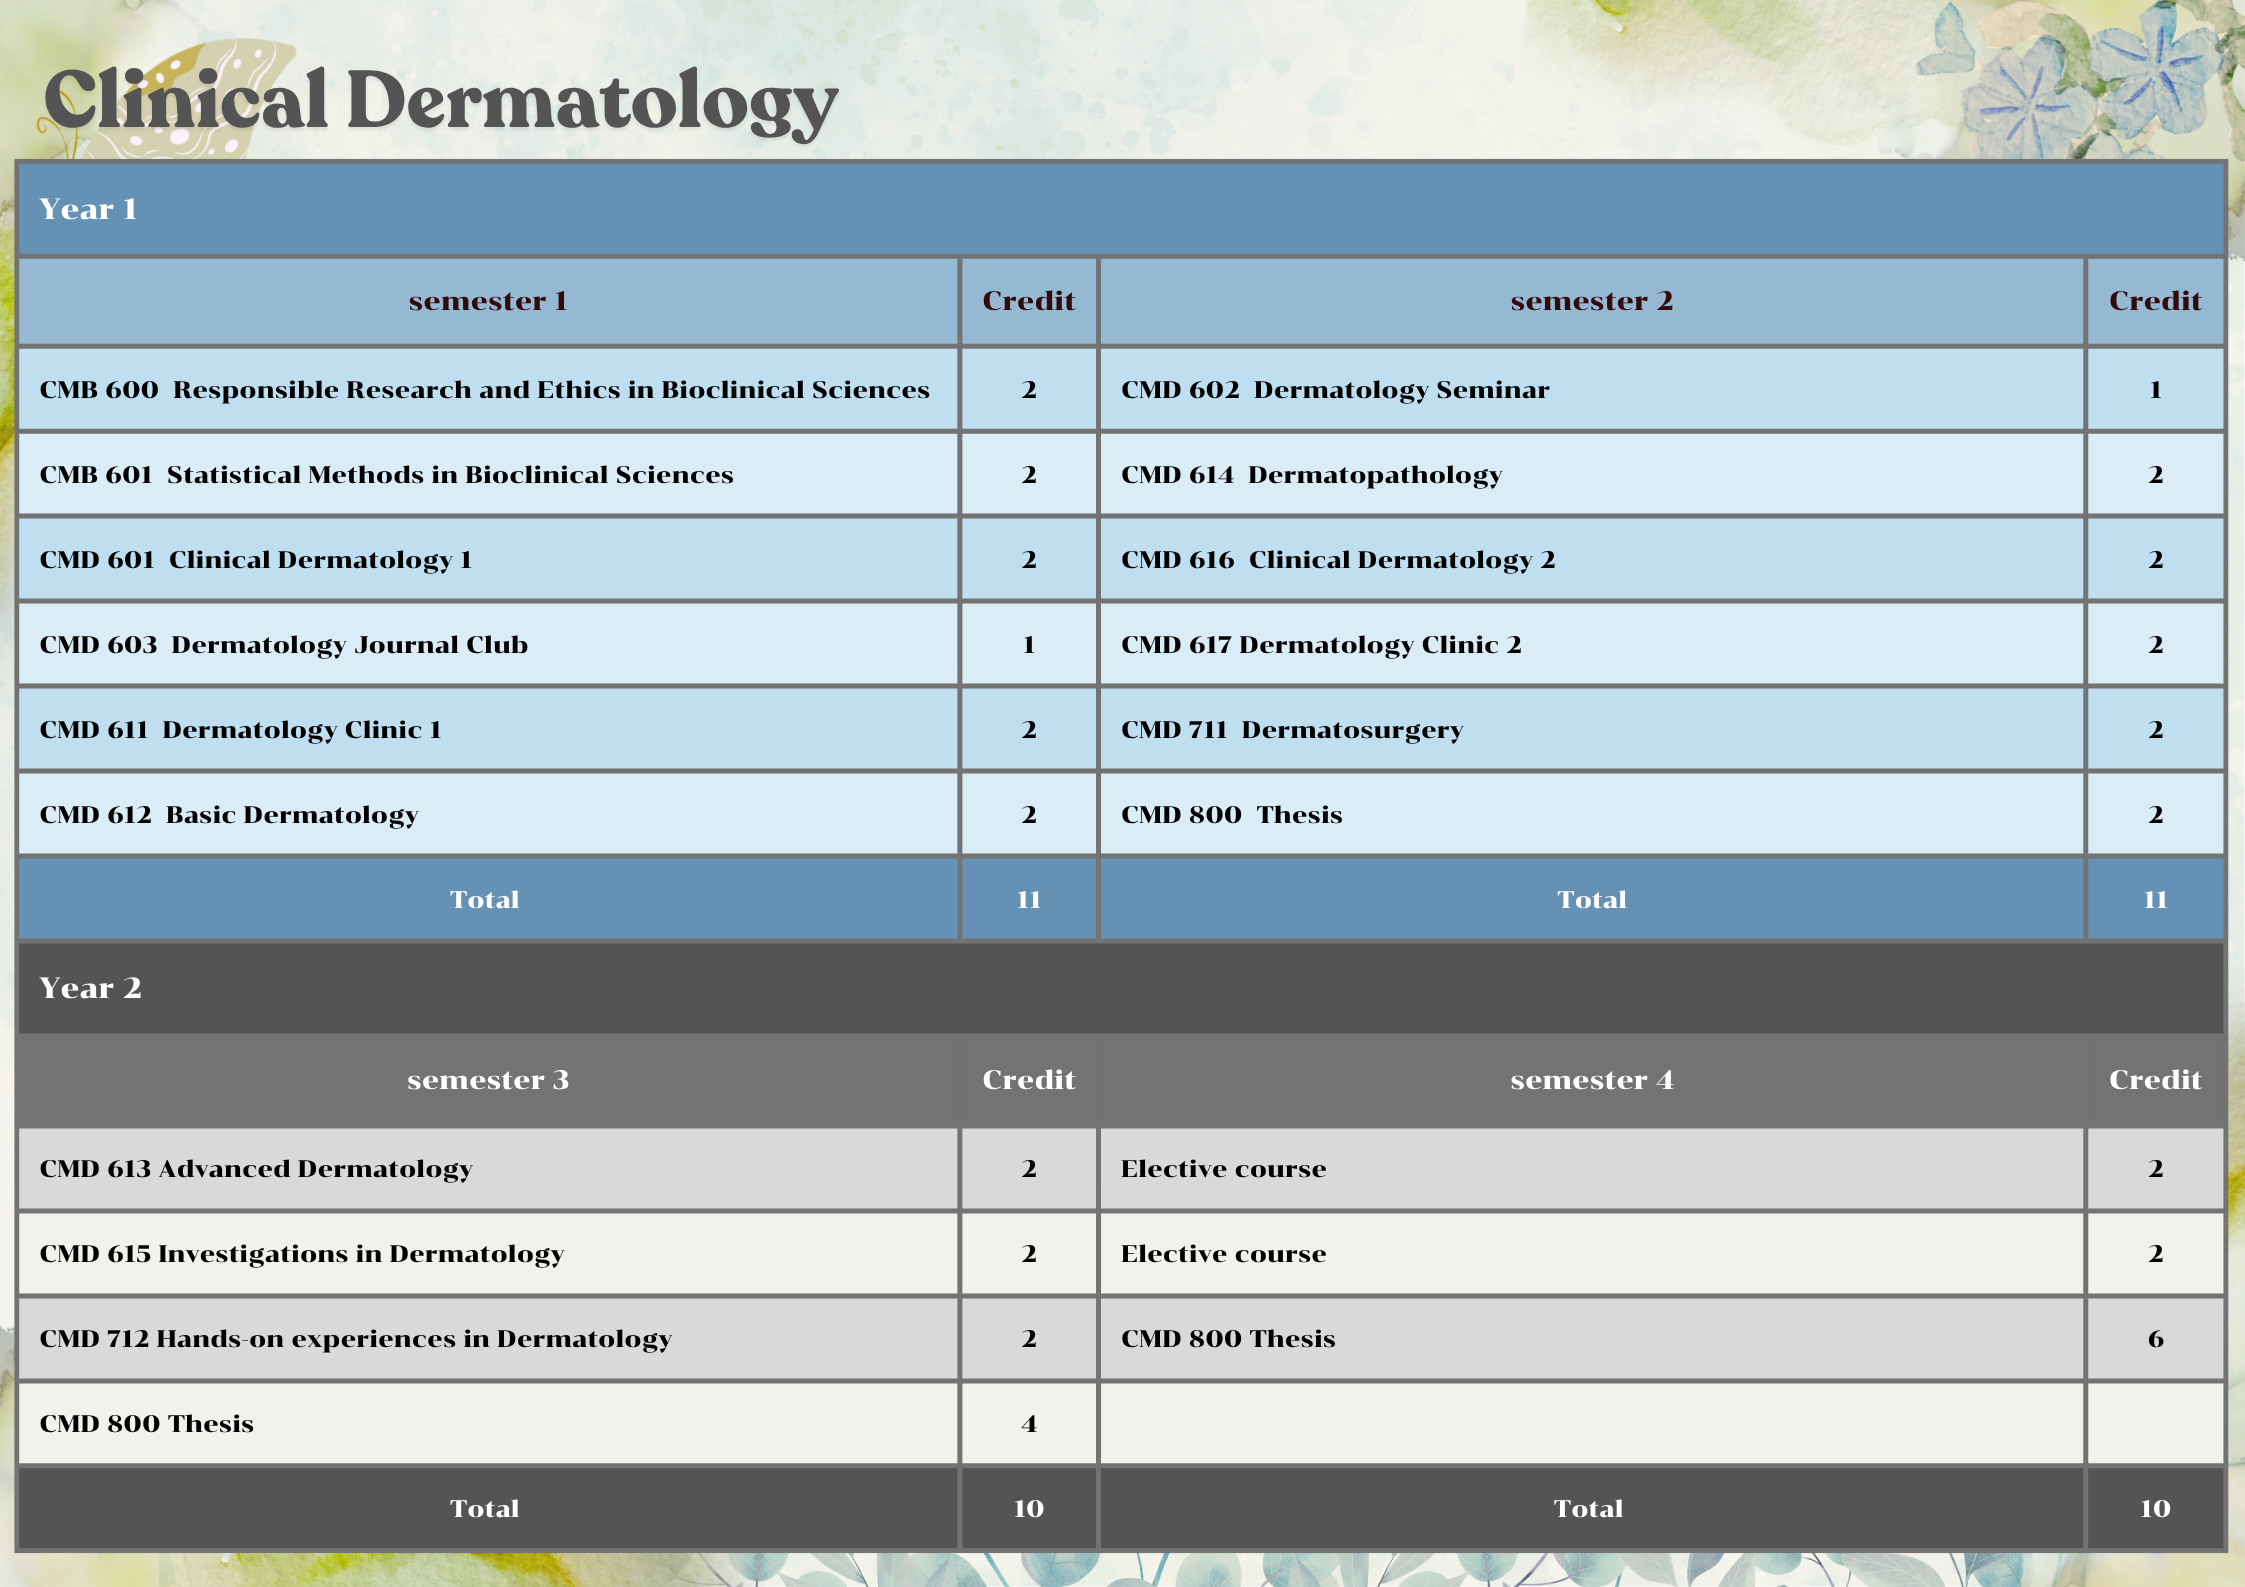2245x1587 pixels.
Task: Select CMD 711 Dermatosurgery cell
Action: click(1291, 730)
